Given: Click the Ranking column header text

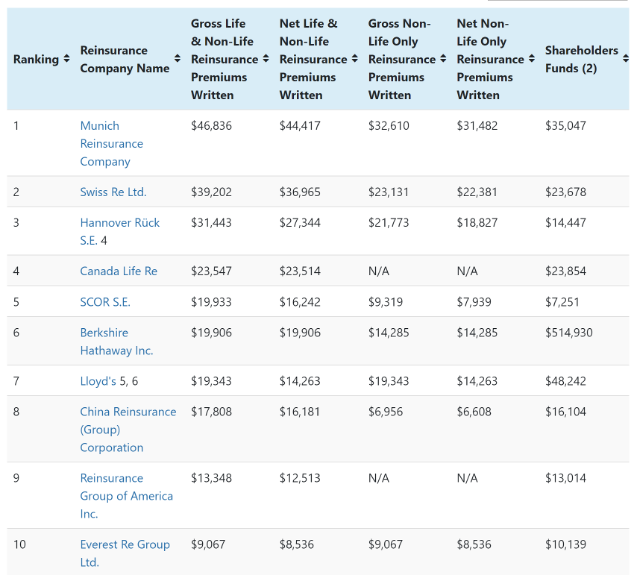Looking at the screenshot, I should point(36,59).
